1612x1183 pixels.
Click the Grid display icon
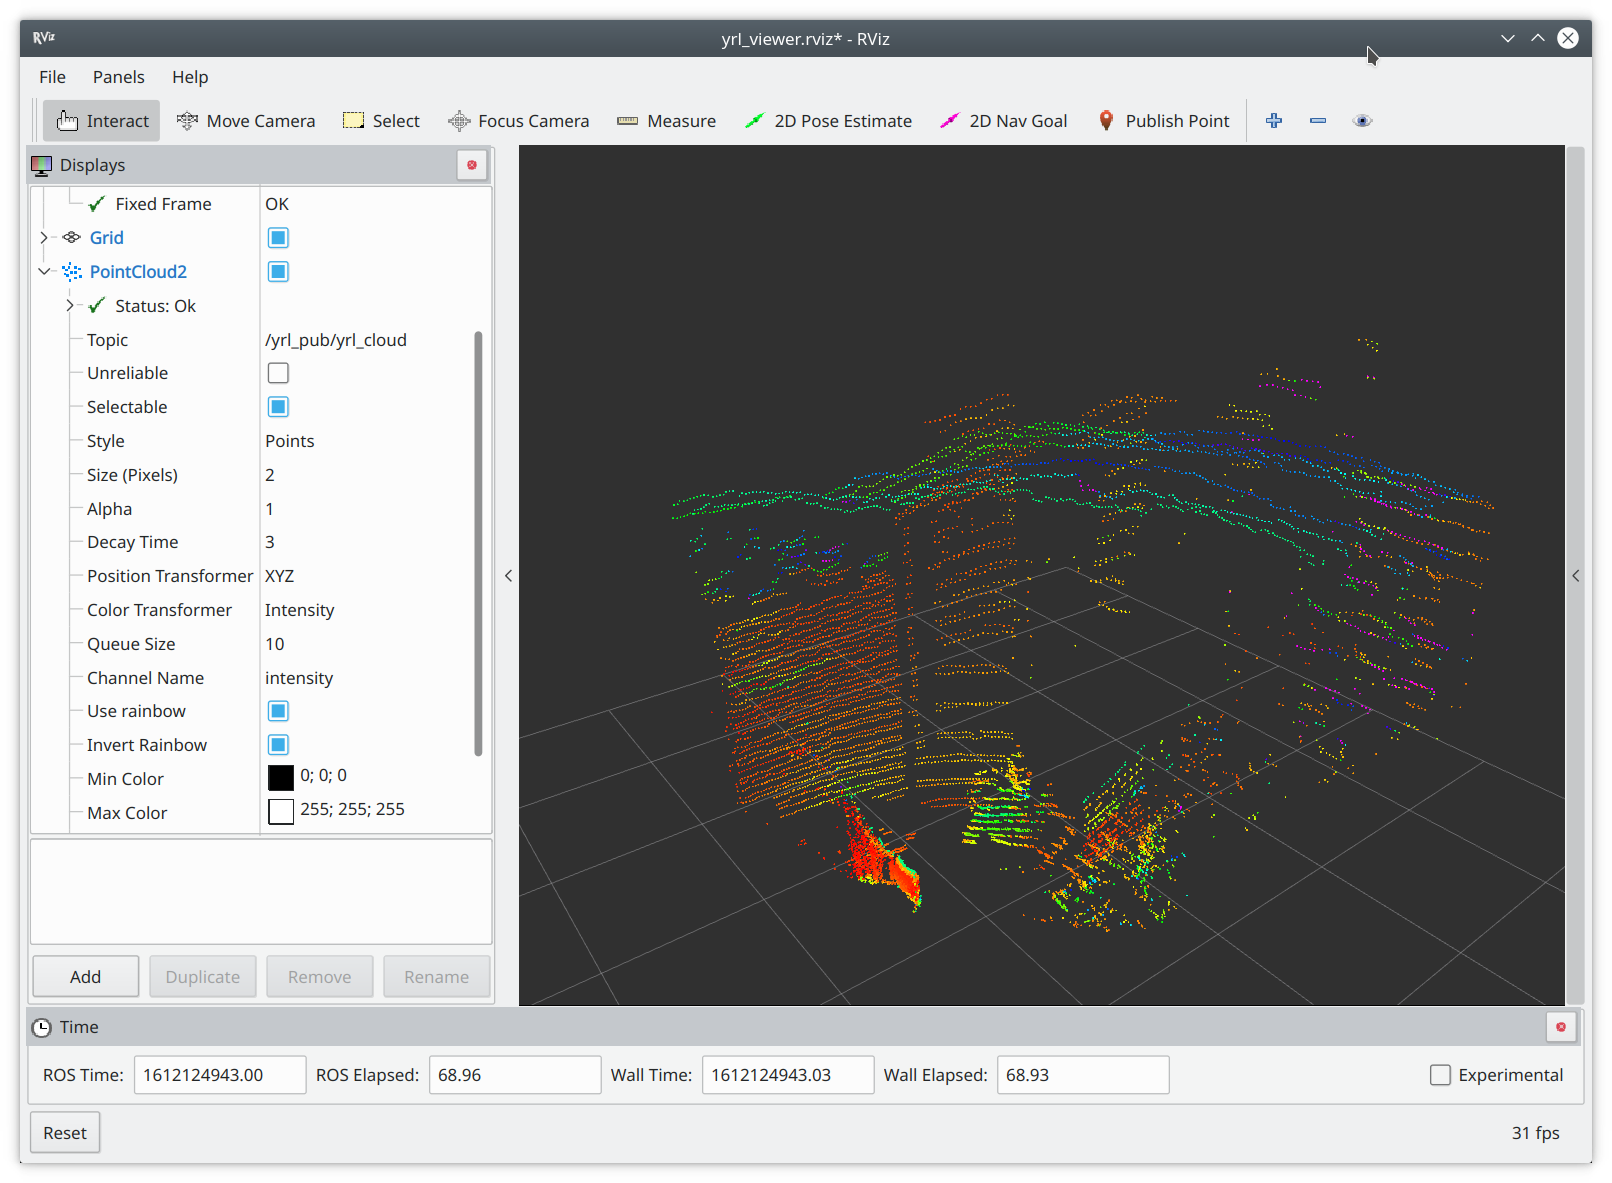72,238
